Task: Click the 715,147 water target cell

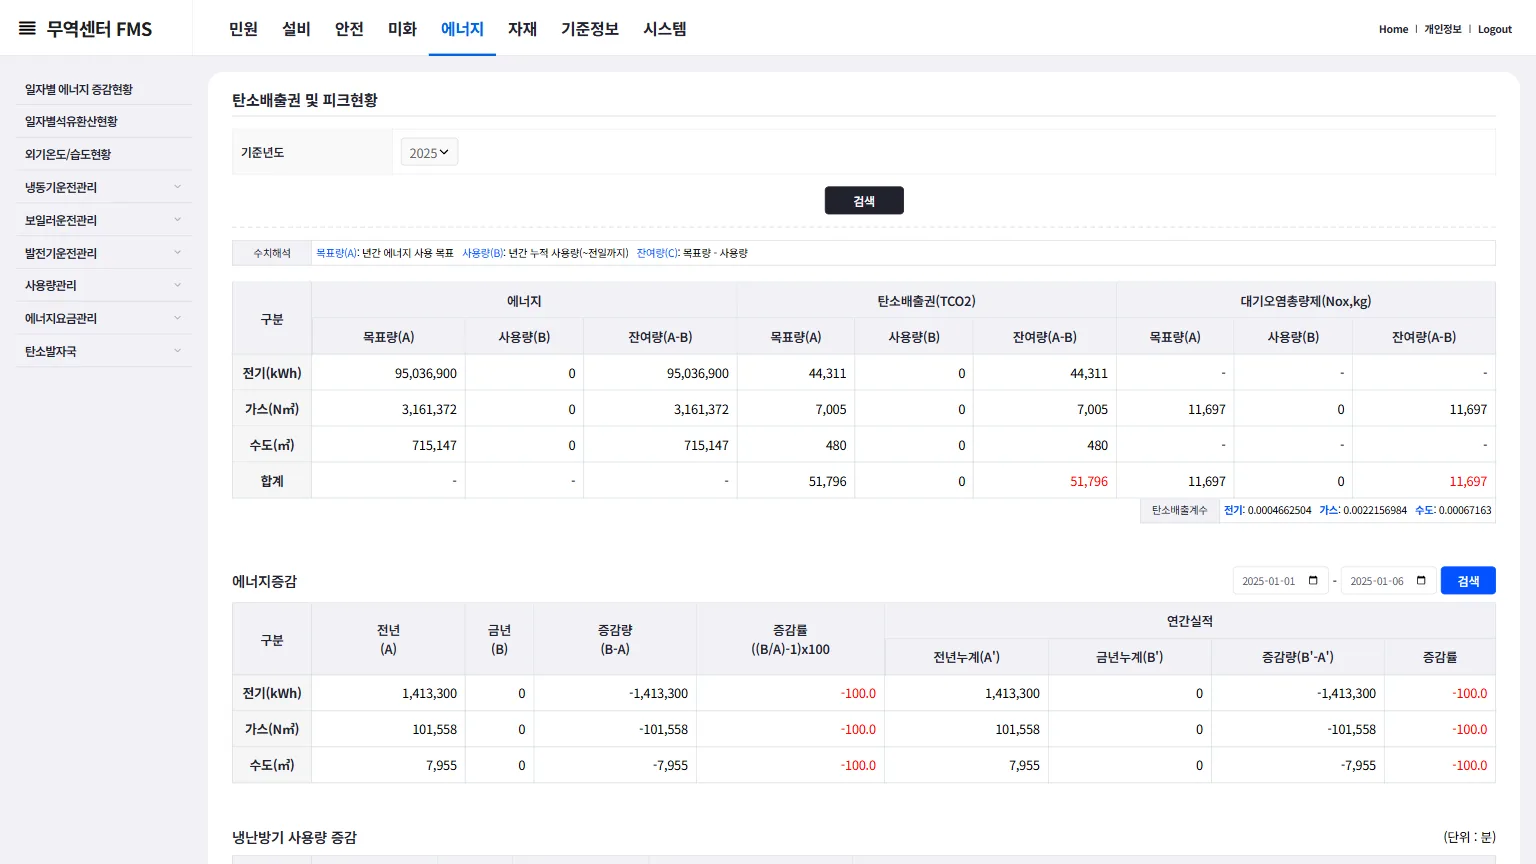Action: [388, 445]
